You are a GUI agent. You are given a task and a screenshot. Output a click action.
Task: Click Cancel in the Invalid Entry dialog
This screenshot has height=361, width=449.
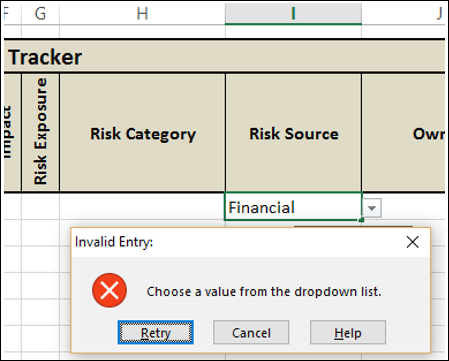coord(251,332)
